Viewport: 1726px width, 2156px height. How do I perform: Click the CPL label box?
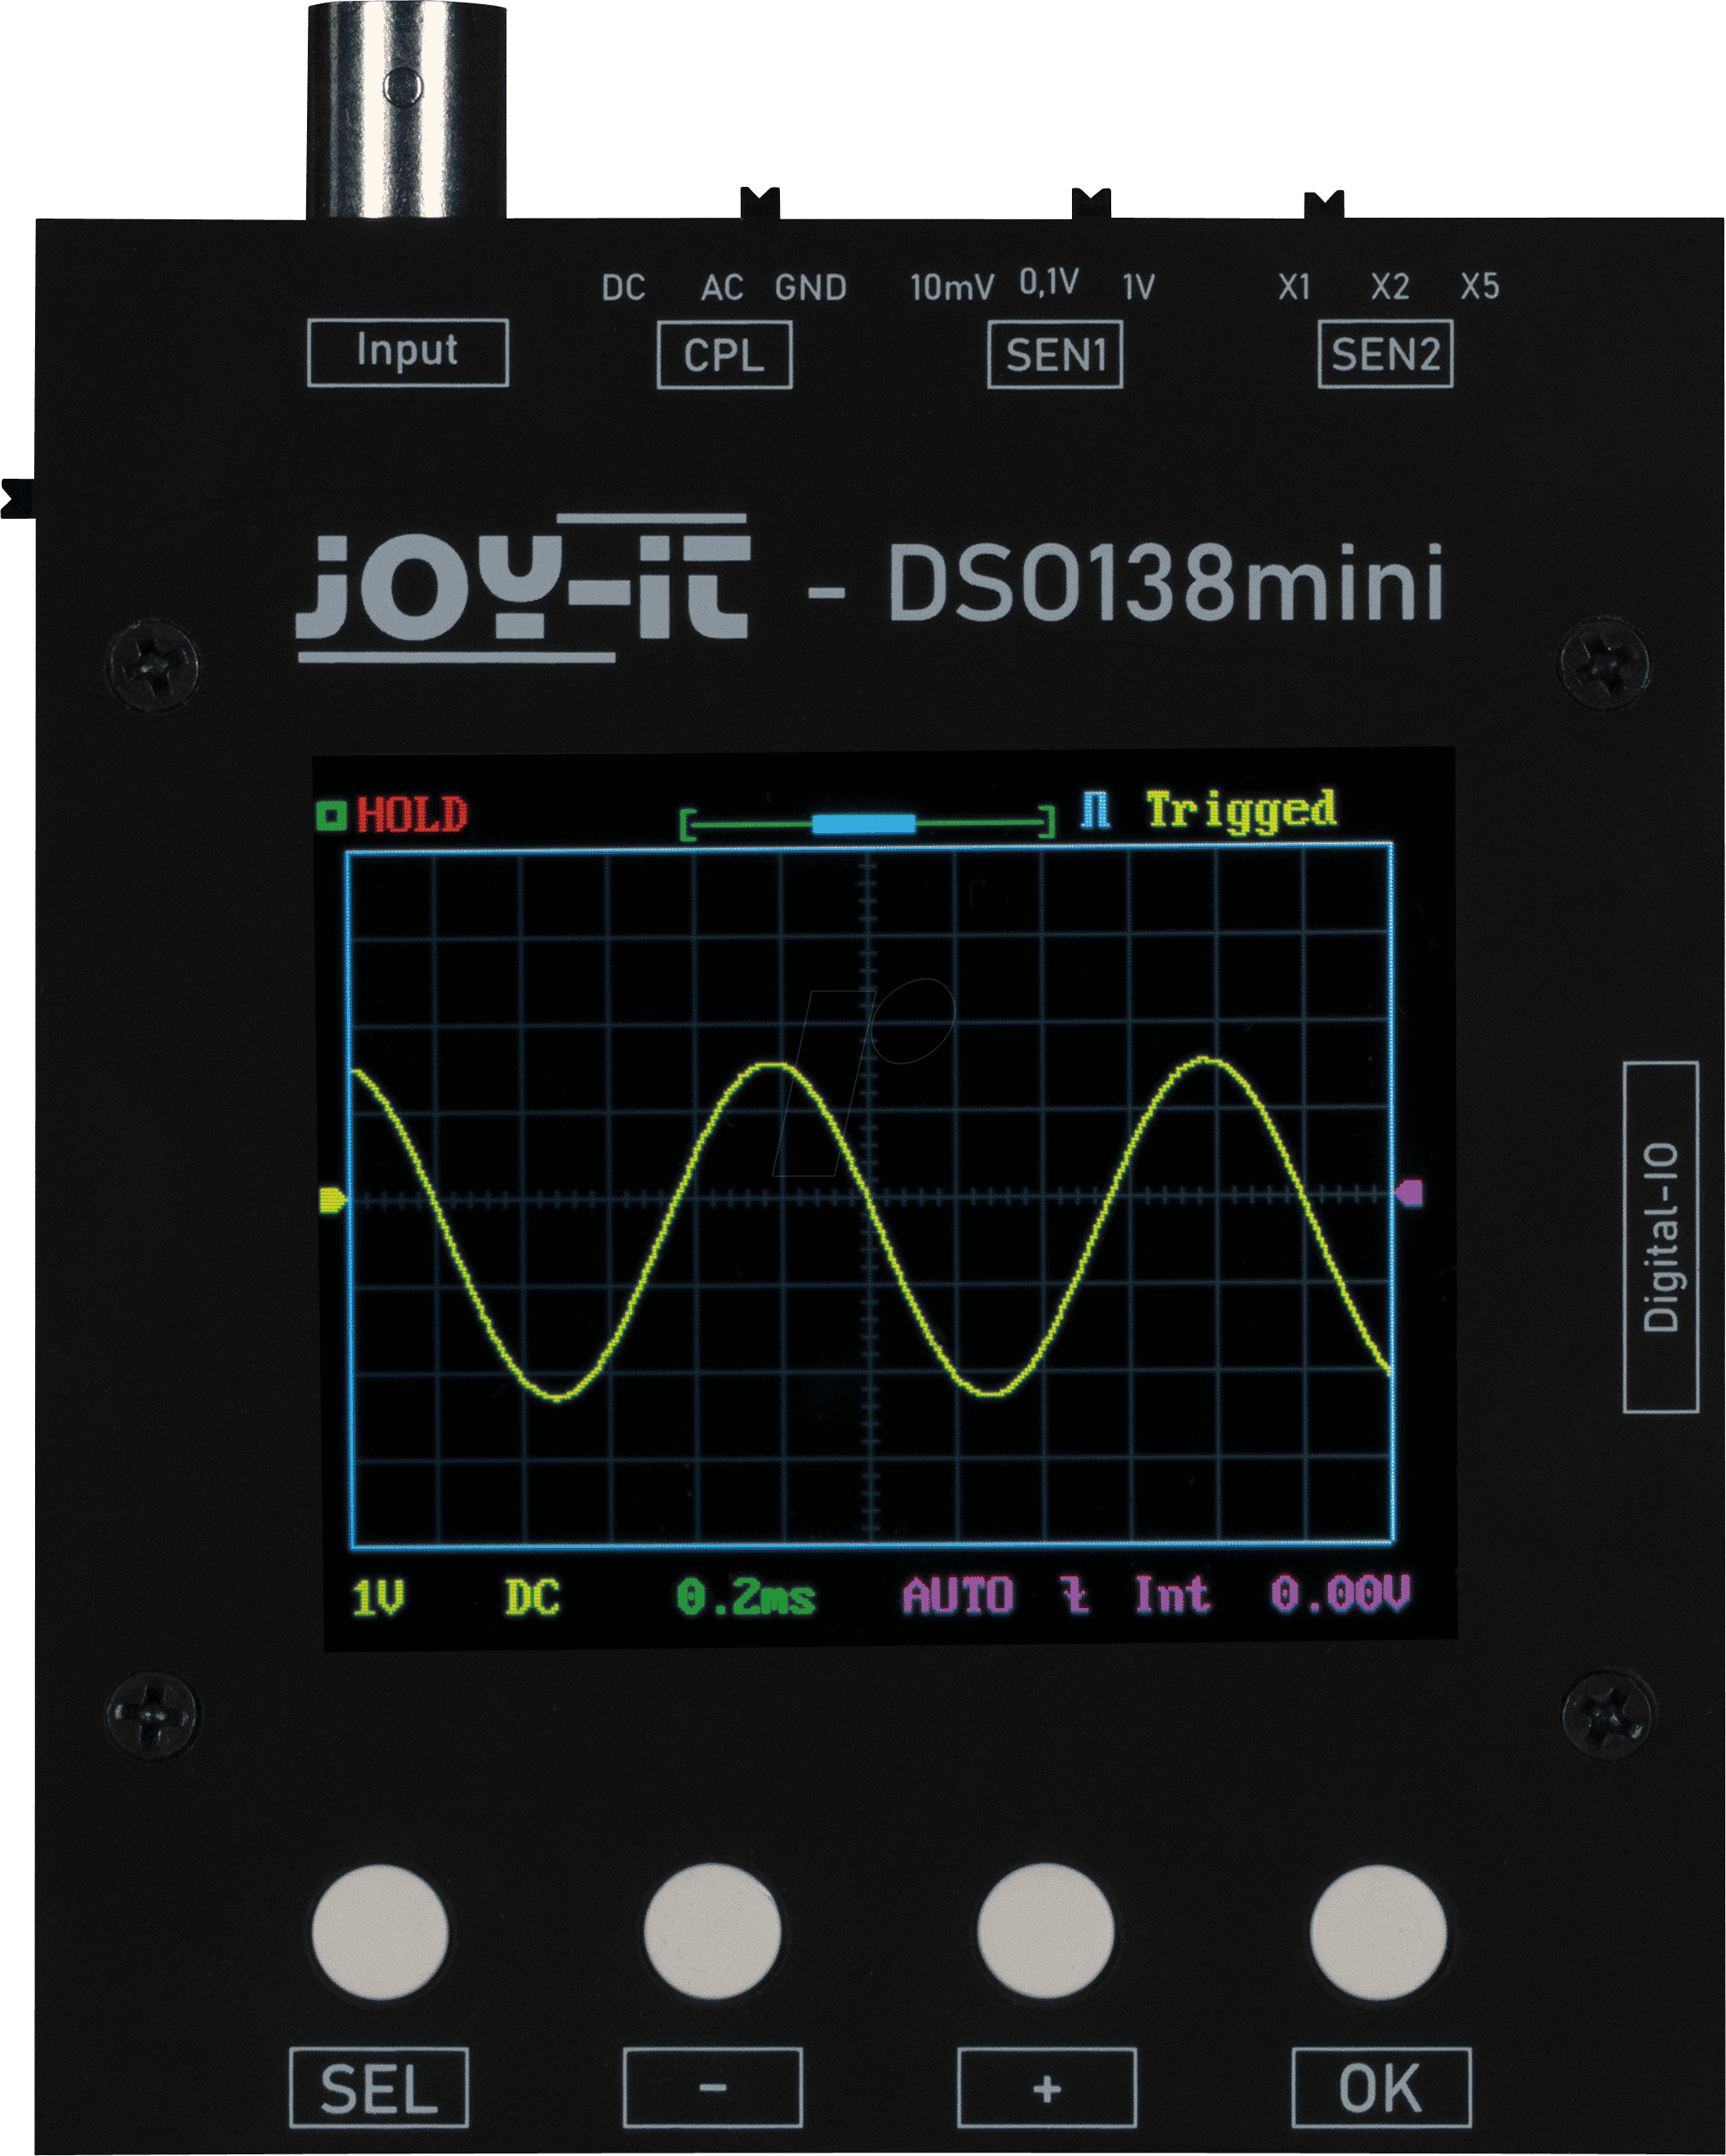click(725, 355)
